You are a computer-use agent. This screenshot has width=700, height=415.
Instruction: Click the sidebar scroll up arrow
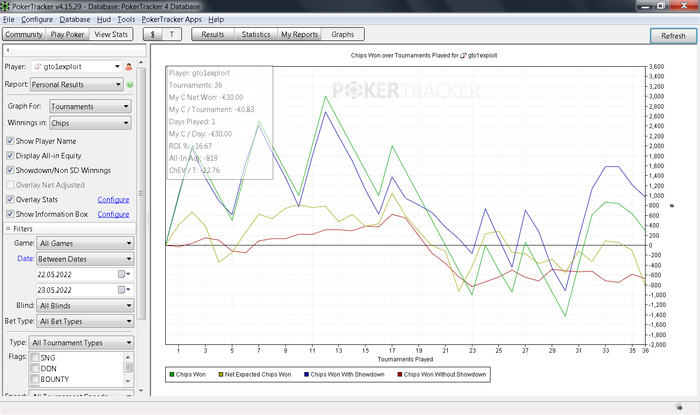point(141,62)
